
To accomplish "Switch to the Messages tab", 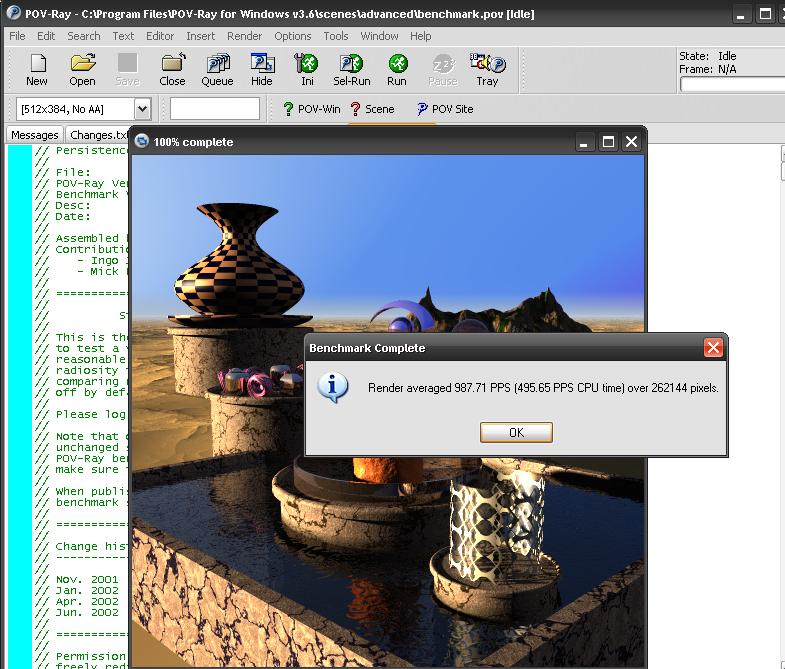I will (35, 135).
